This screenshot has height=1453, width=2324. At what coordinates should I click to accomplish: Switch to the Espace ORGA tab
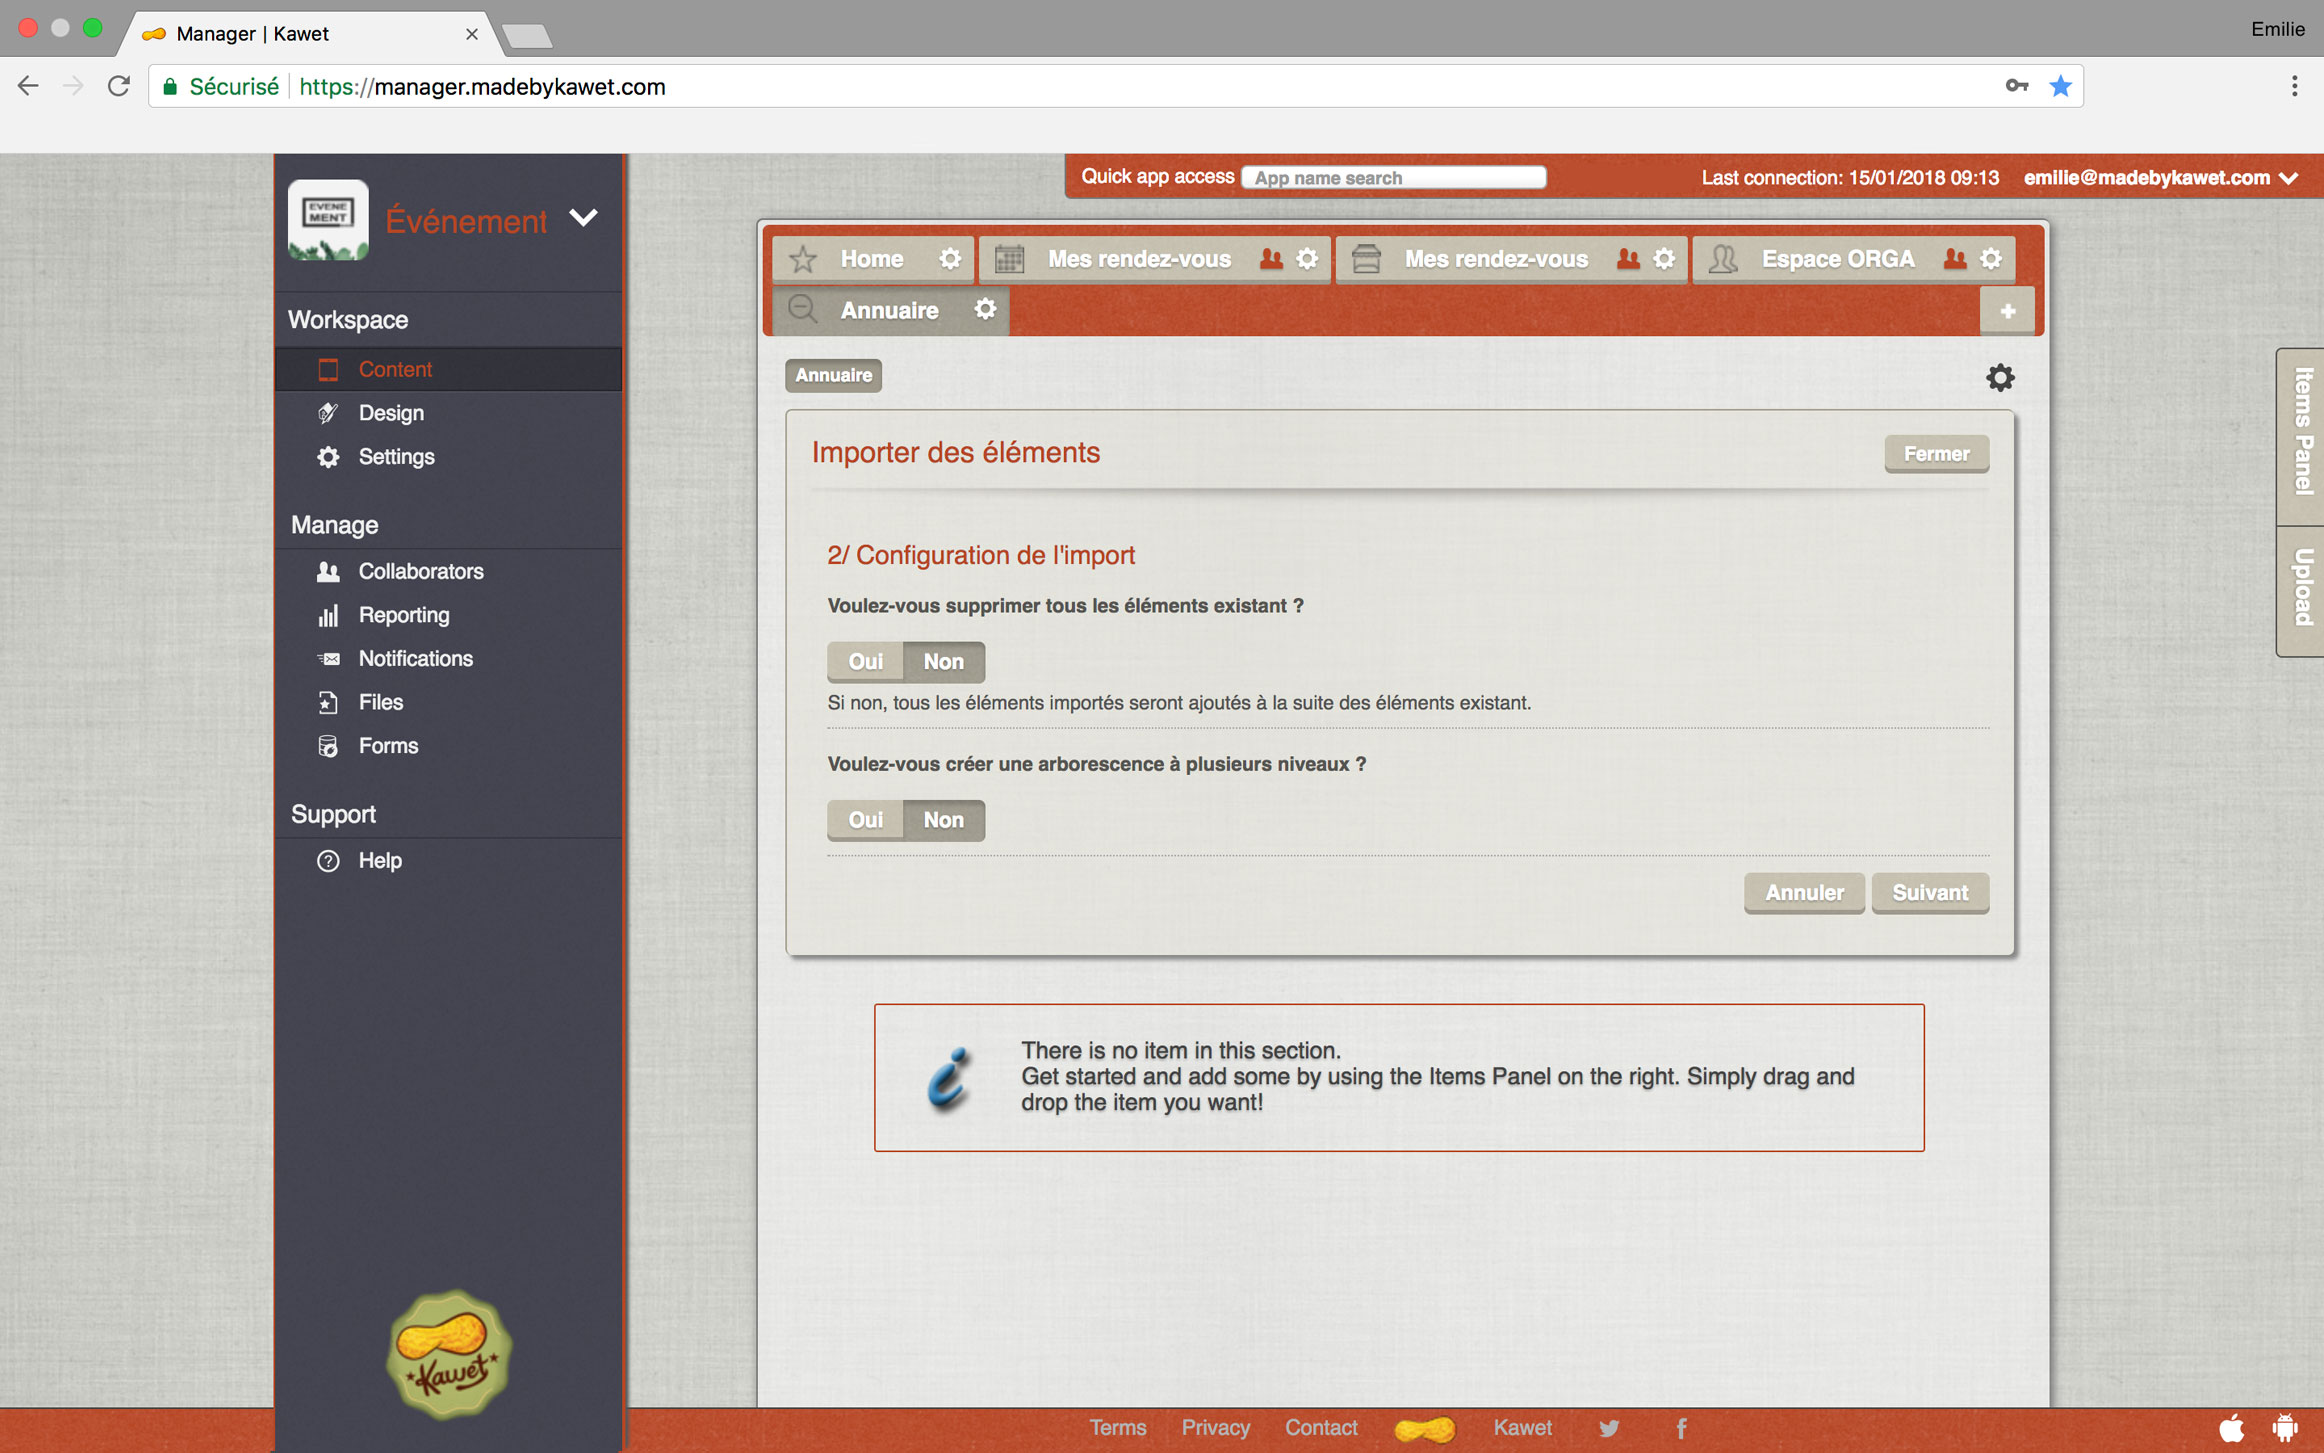pos(1837,259)
